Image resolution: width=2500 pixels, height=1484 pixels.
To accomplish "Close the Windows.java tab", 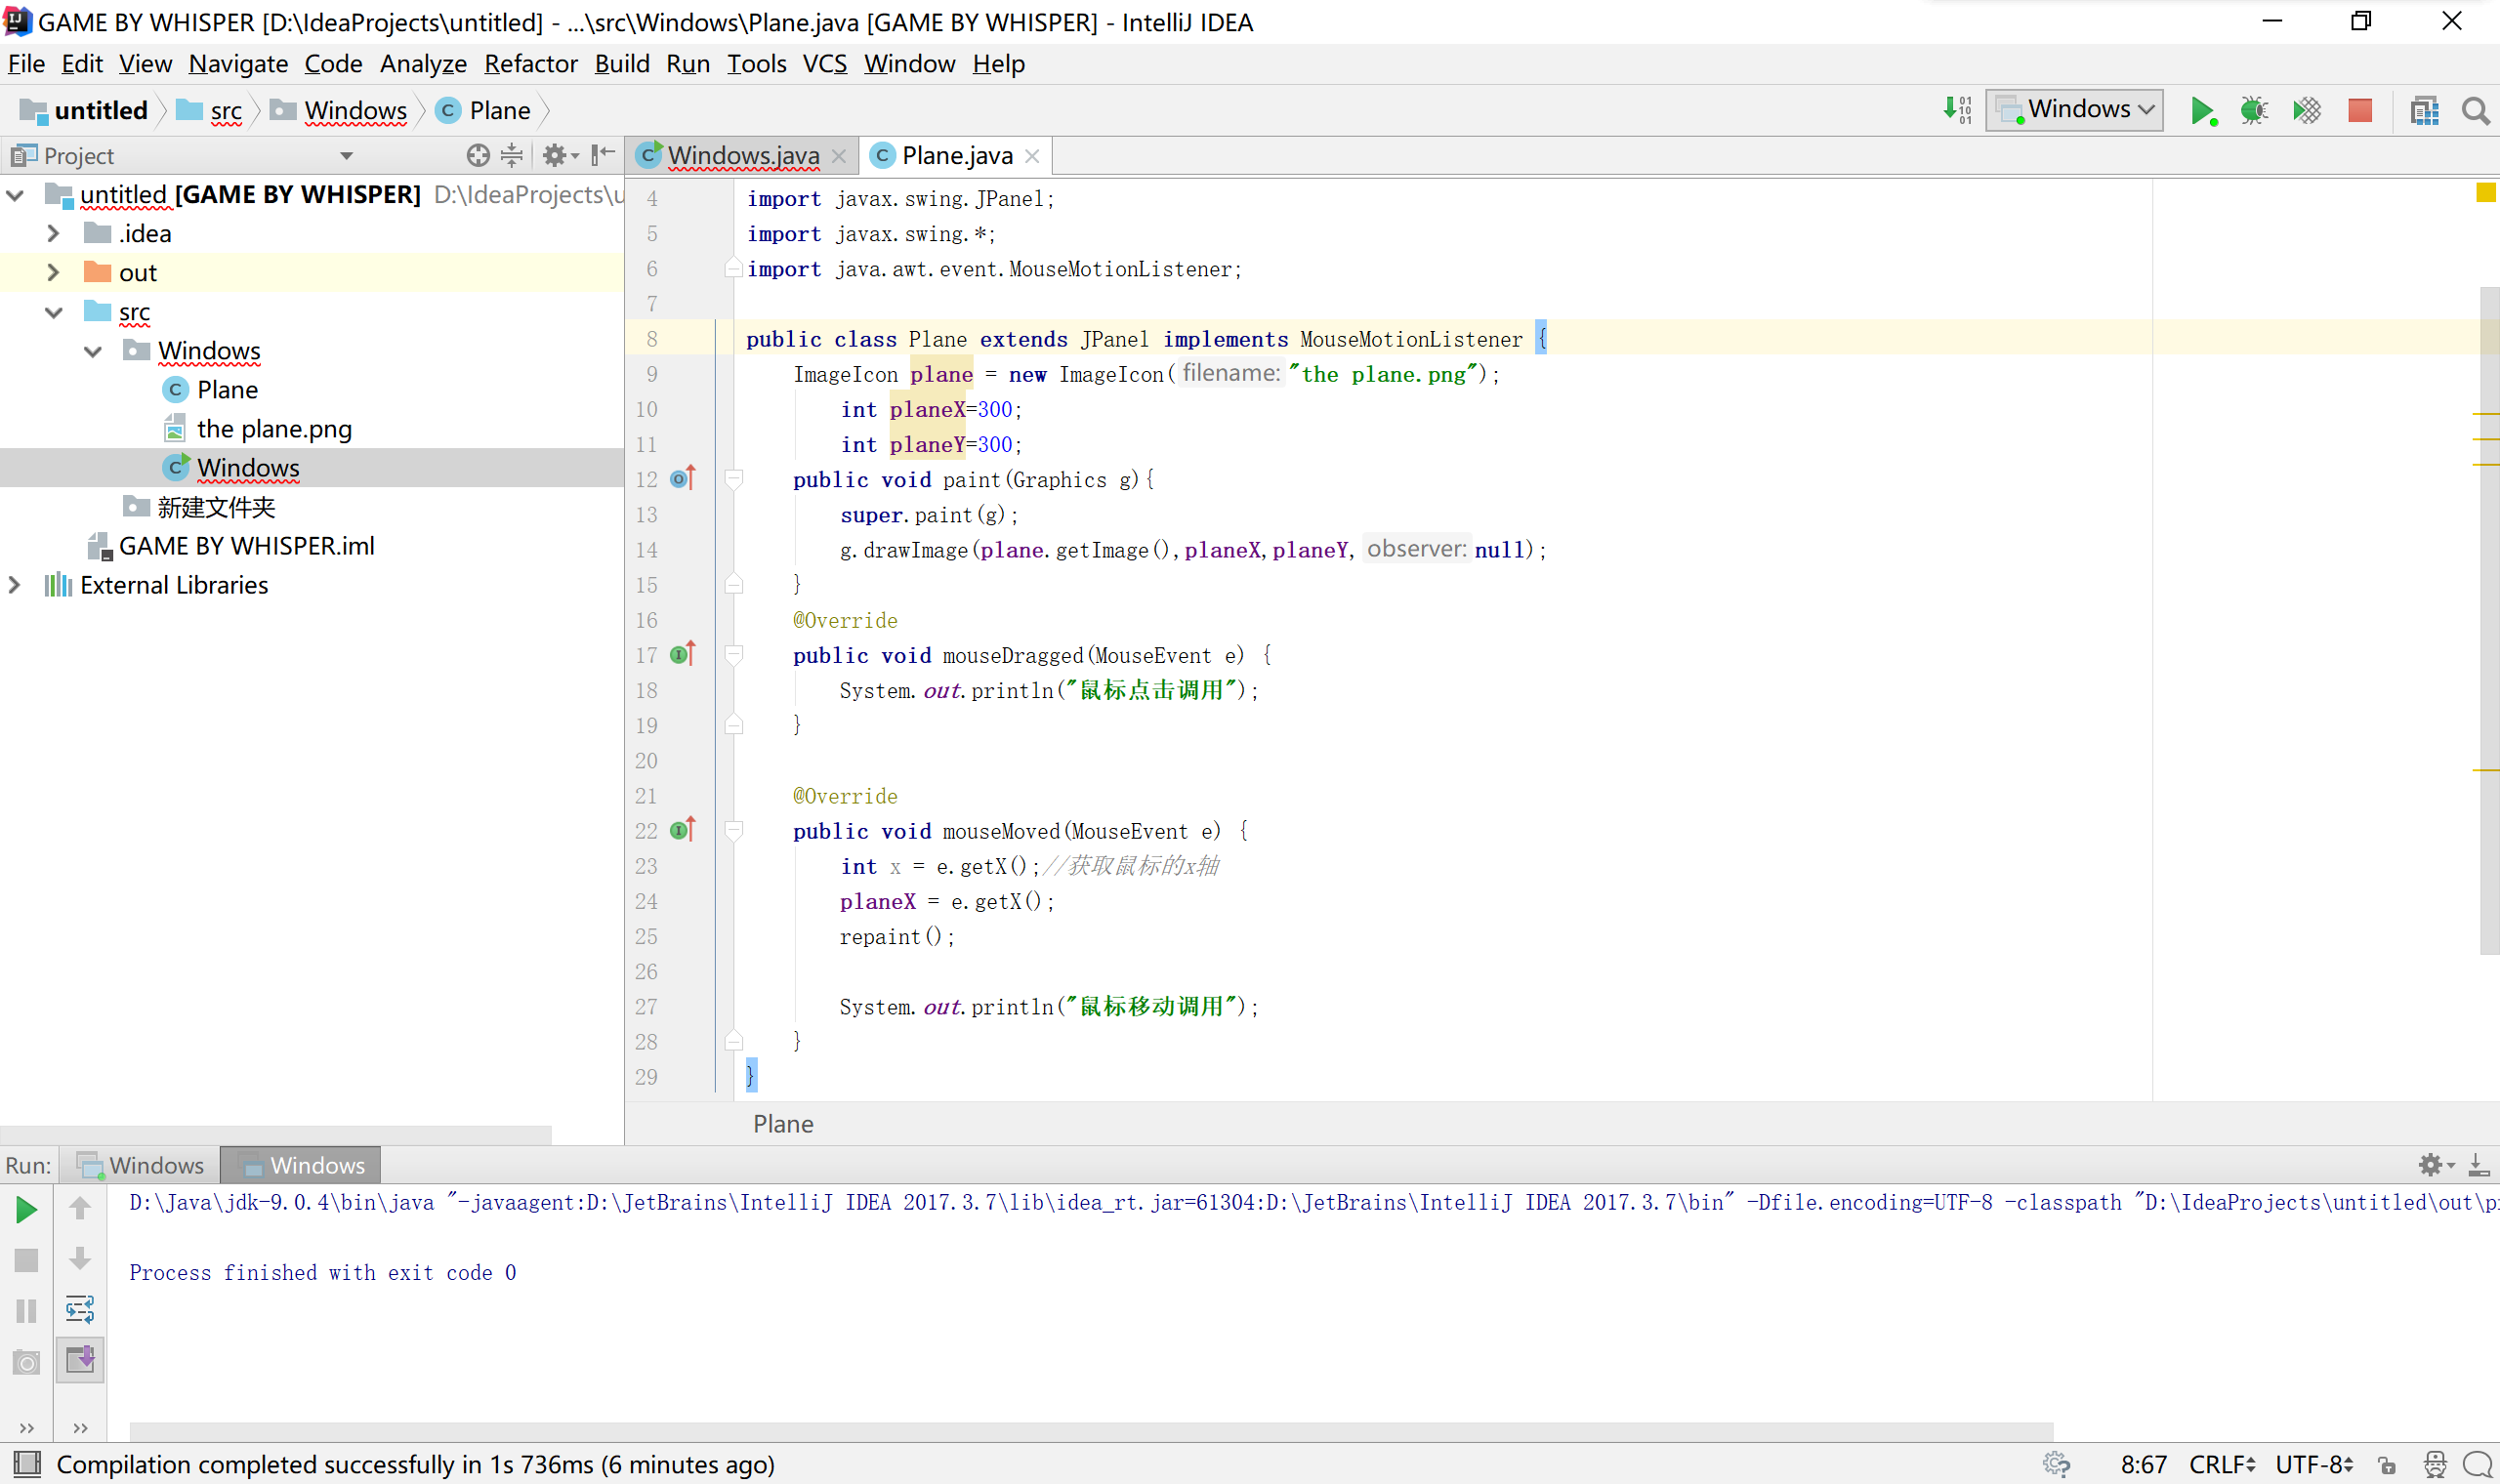I will click(839, 156).
